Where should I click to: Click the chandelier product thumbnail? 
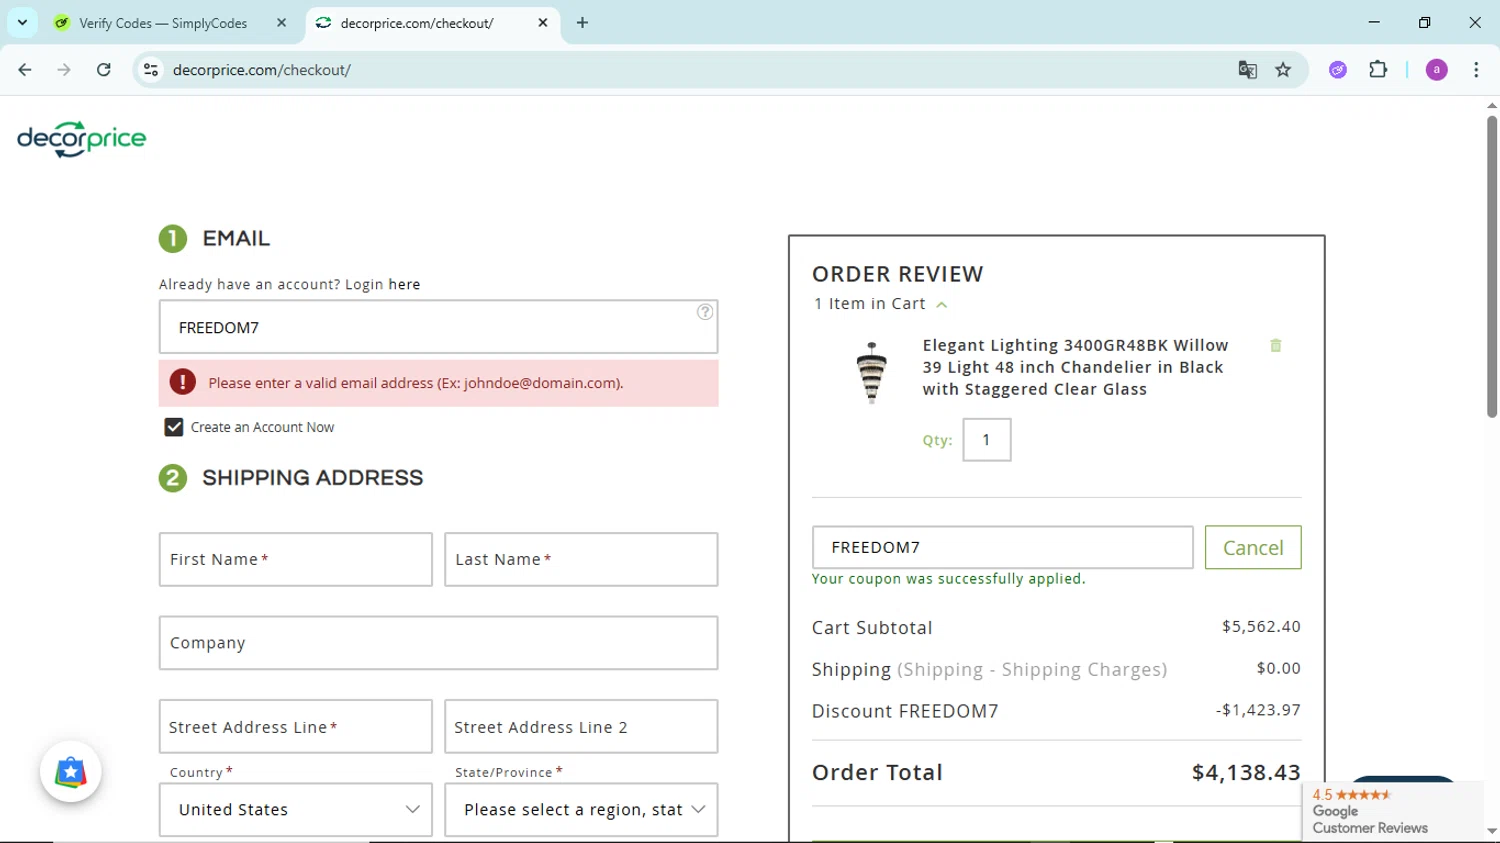coord(872,372)
